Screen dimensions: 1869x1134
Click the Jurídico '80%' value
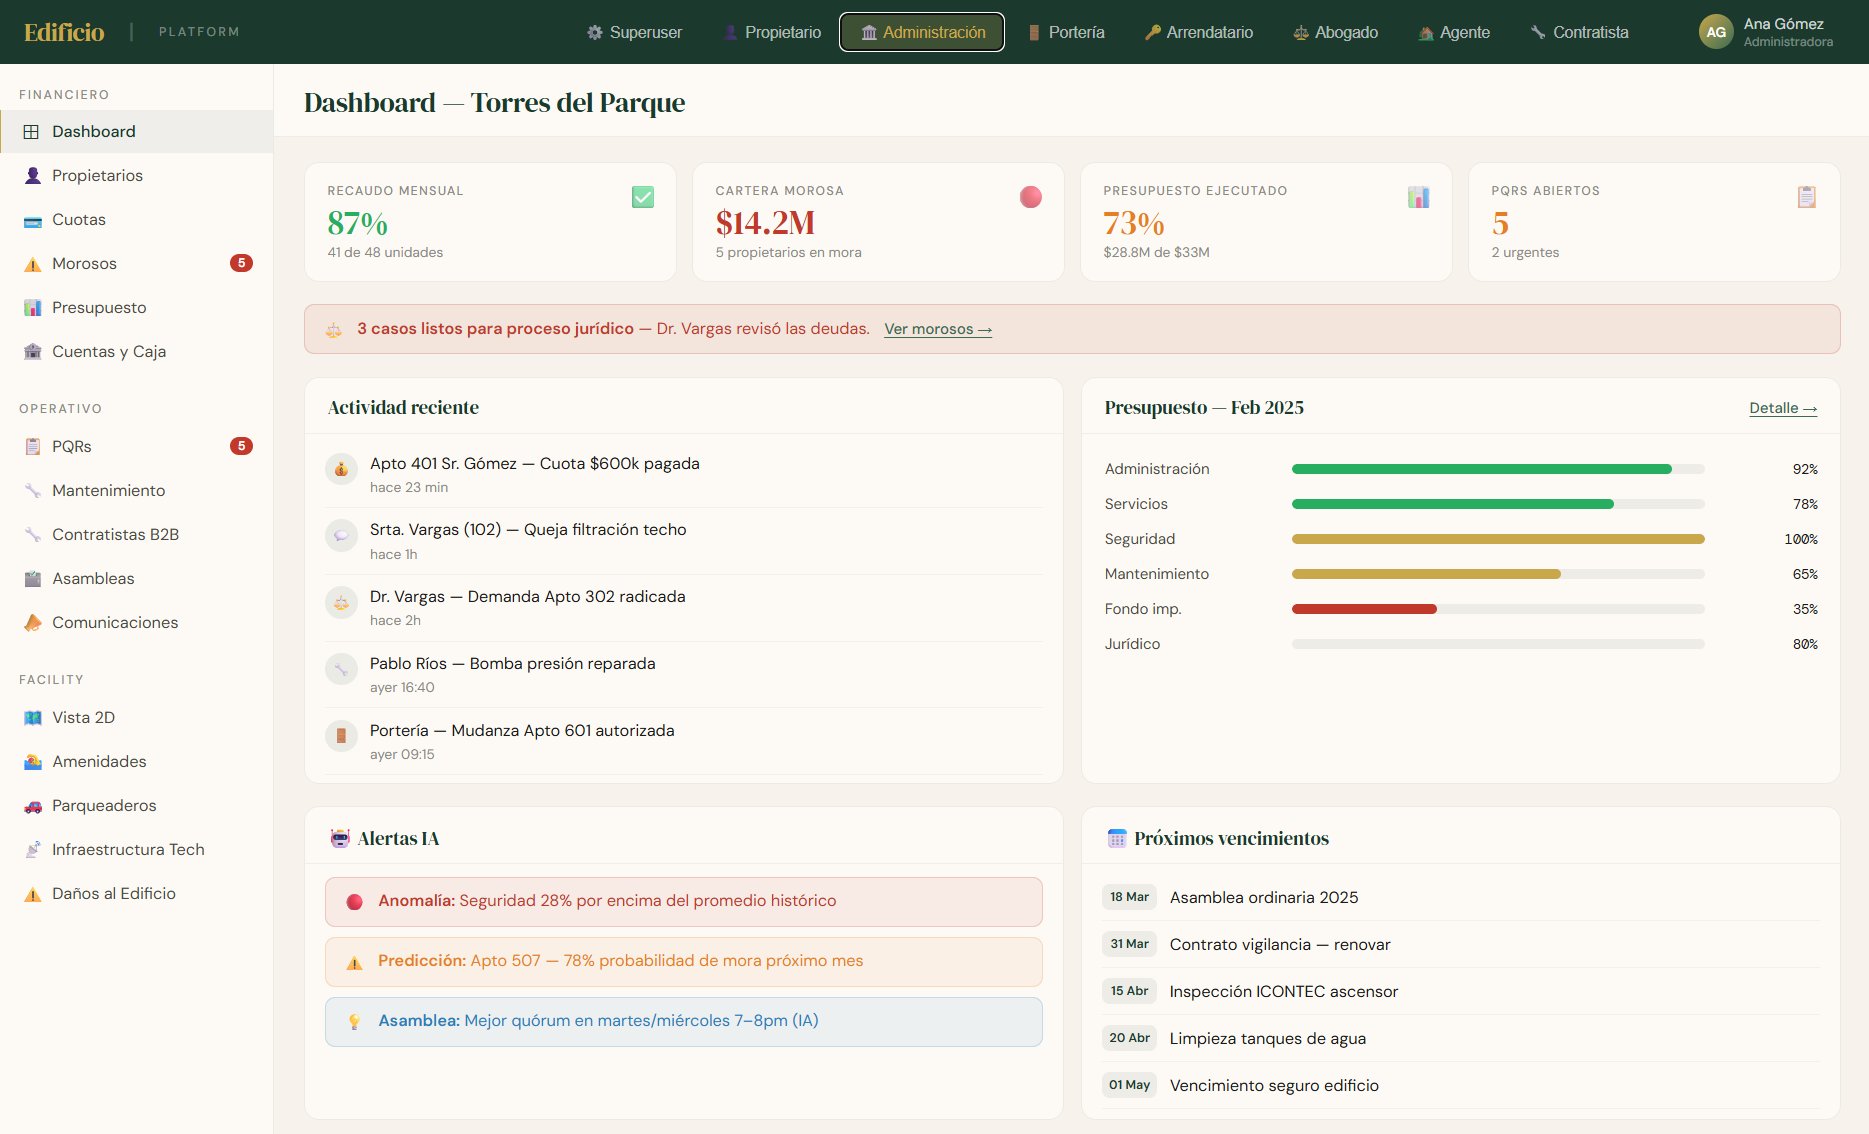point(1805,644)
